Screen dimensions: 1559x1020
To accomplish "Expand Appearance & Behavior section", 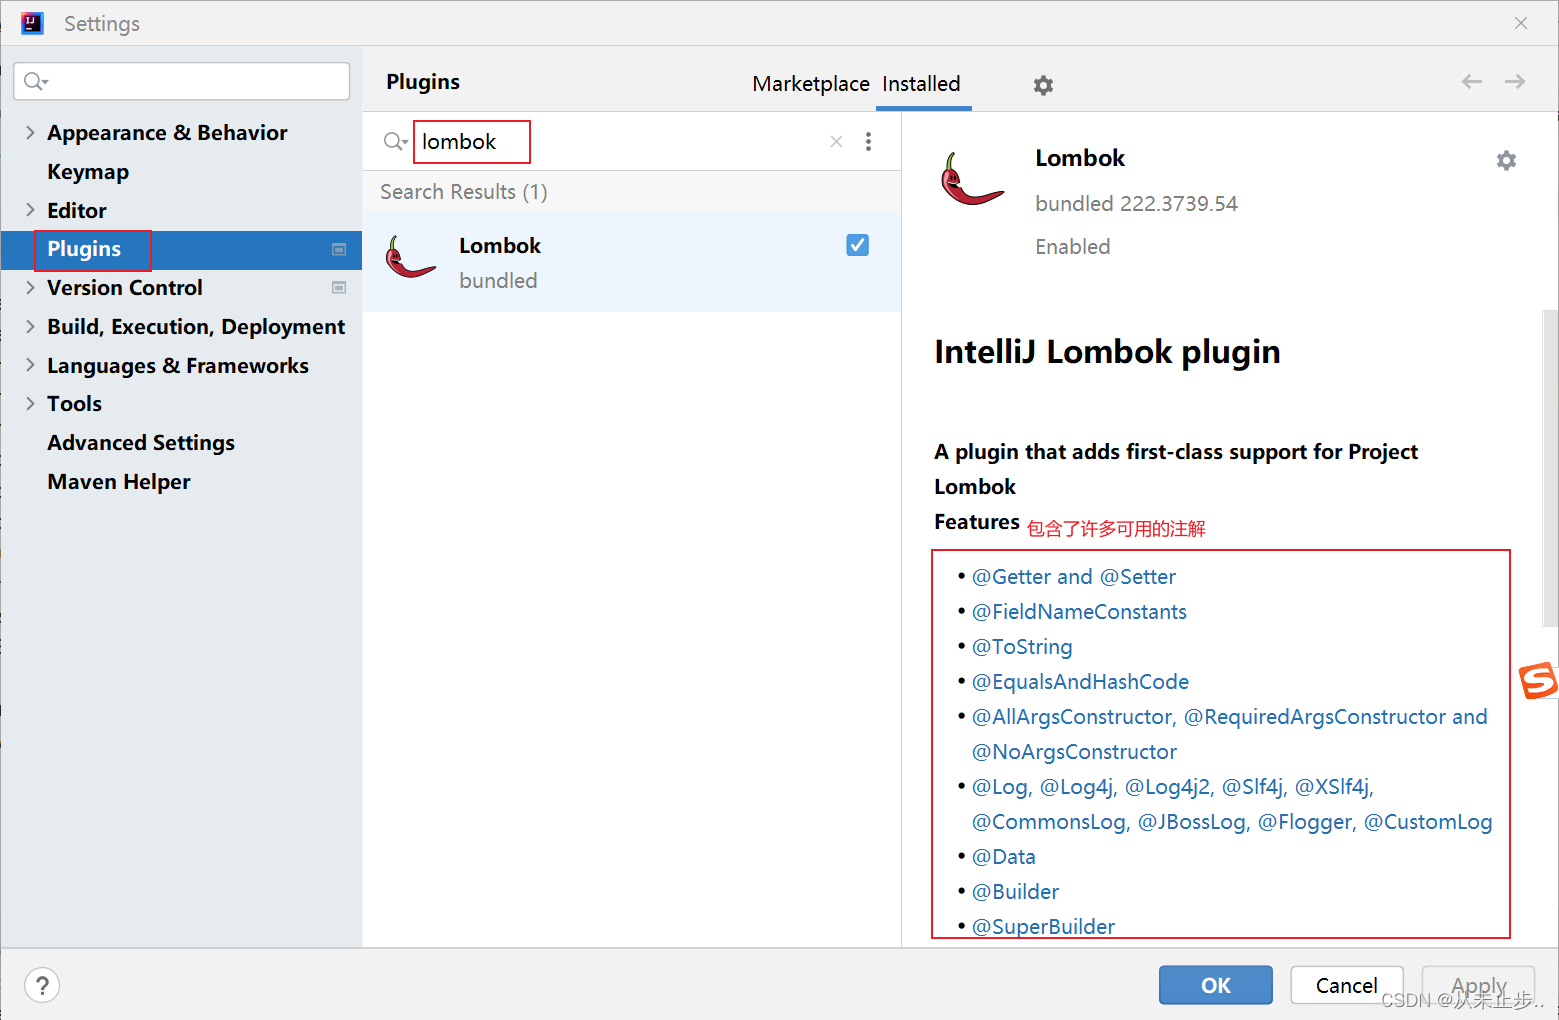I will 30,132.
